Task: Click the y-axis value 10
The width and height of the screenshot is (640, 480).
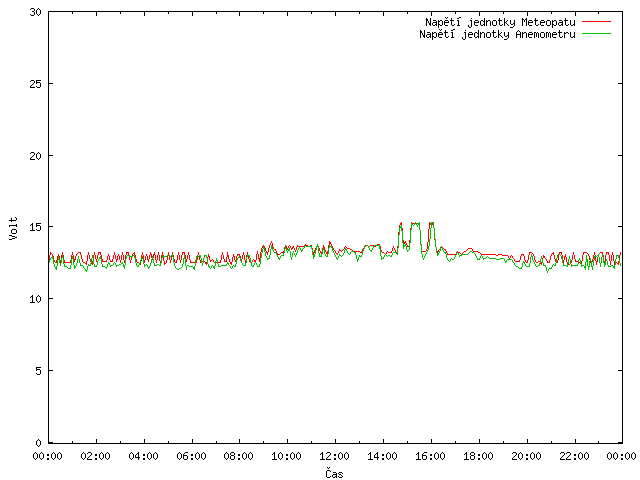Action: click(x=36, y=299)
